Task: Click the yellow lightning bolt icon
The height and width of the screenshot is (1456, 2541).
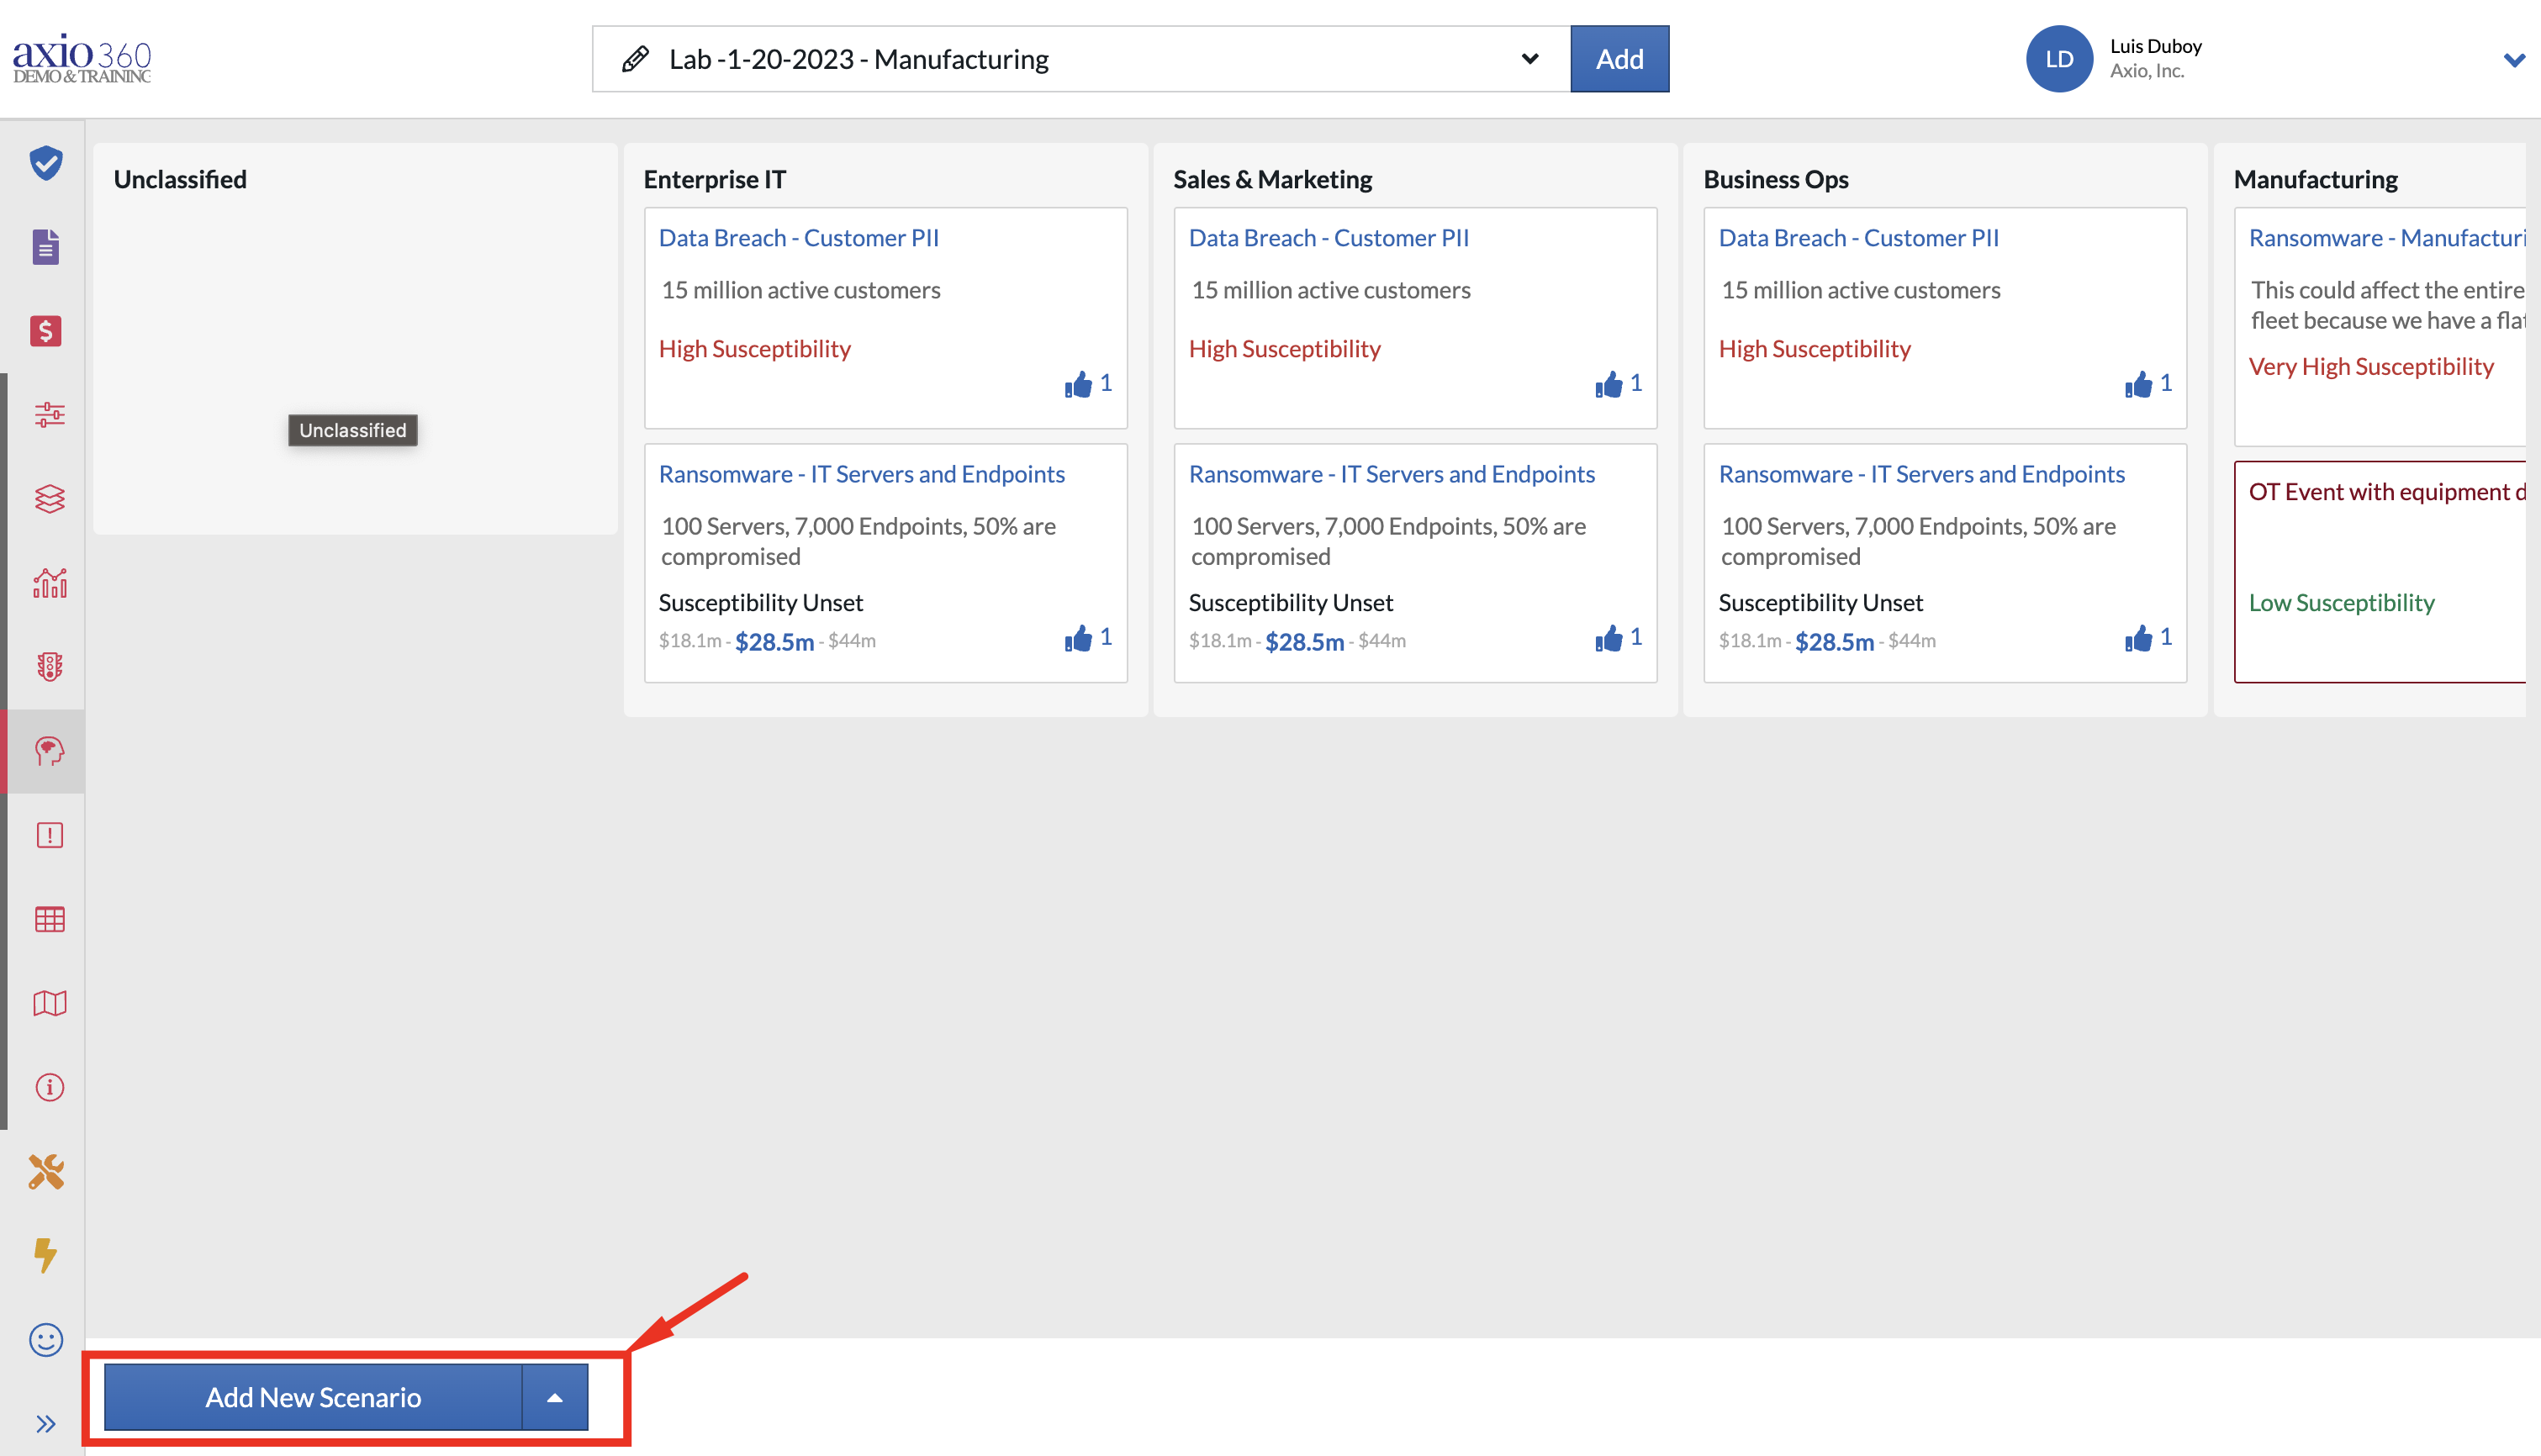Action: pyautogui.click(x=45, y=1254)
